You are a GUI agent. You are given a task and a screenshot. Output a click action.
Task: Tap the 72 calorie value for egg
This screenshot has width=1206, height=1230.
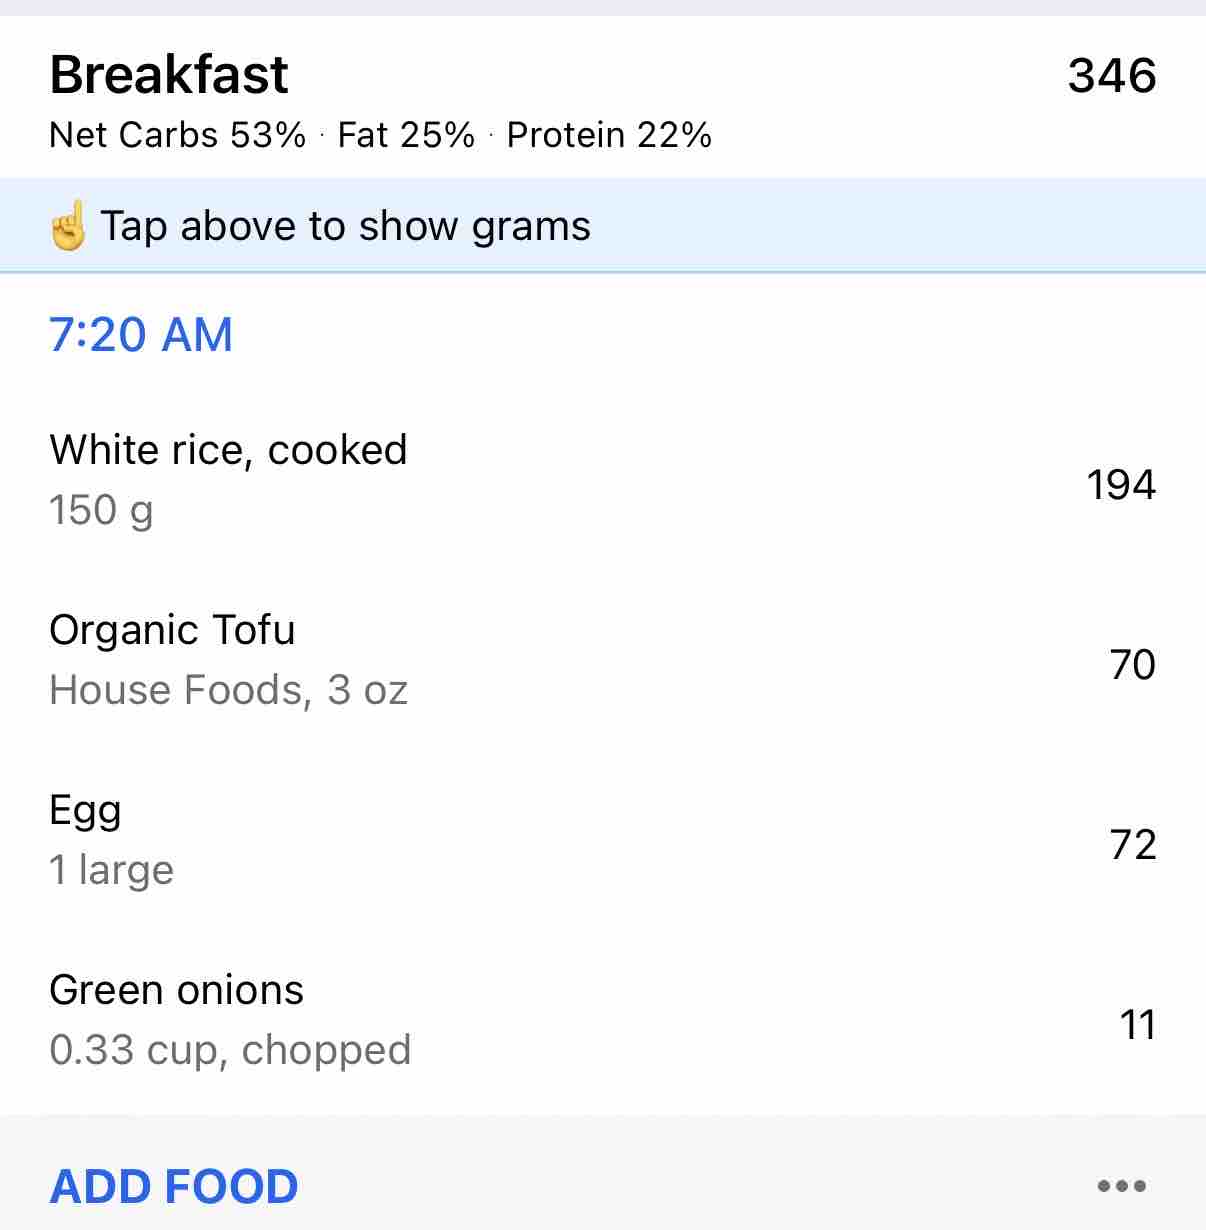(x=1133, y=845)
